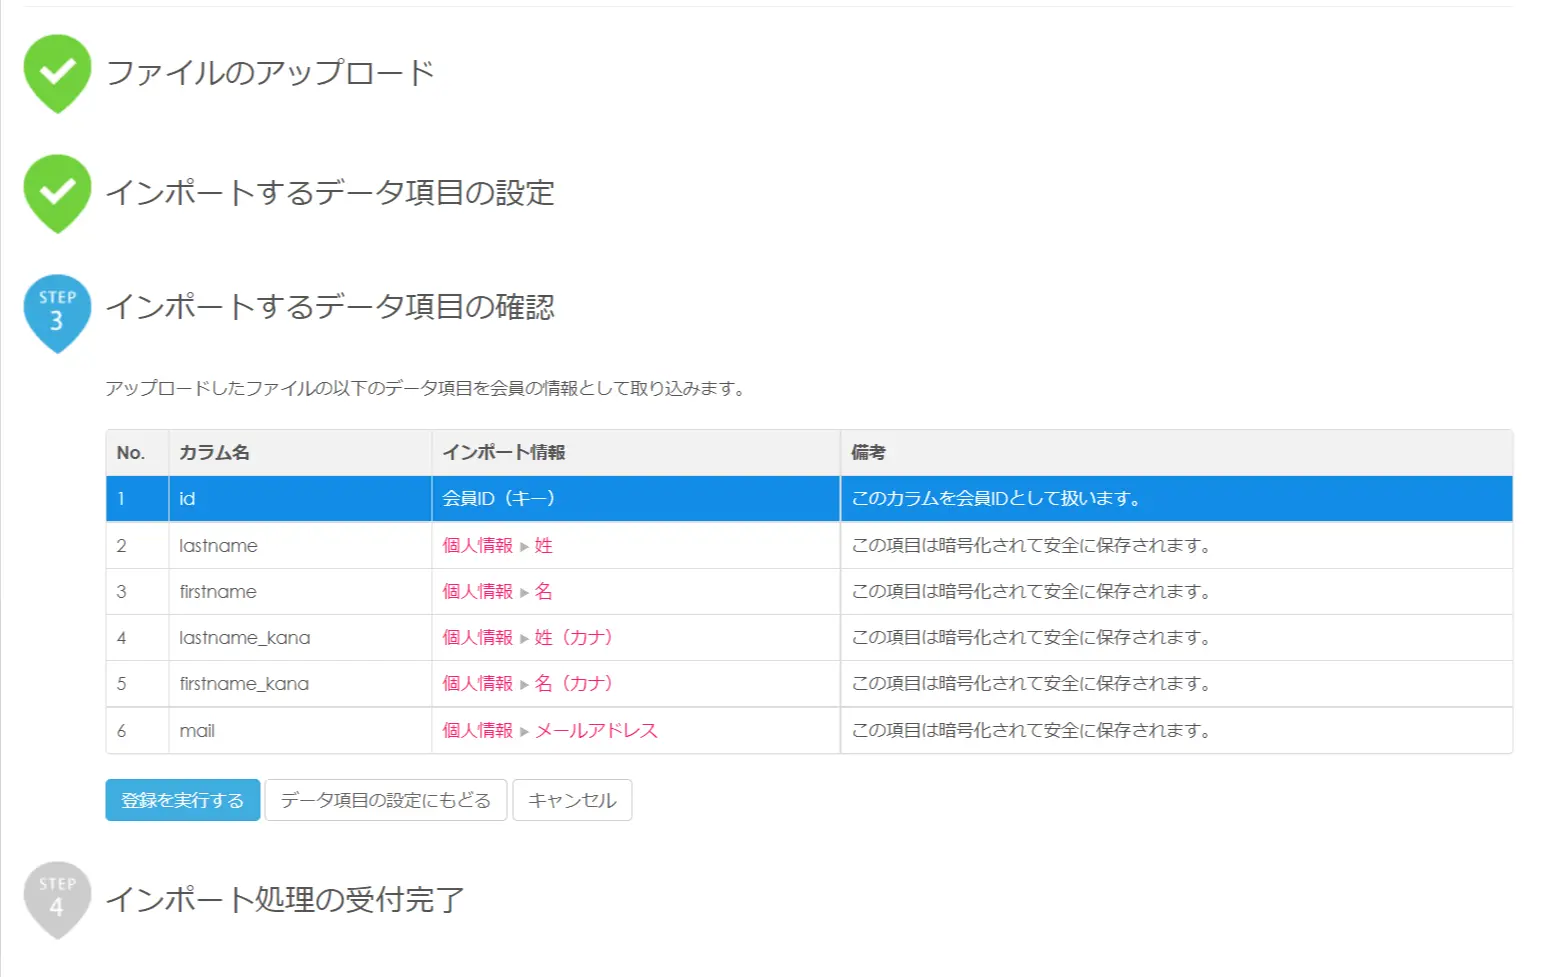Click the インポート処理の受付完了 step heading
This screenshot has width=1542, height=977.
tap(285, 900)
